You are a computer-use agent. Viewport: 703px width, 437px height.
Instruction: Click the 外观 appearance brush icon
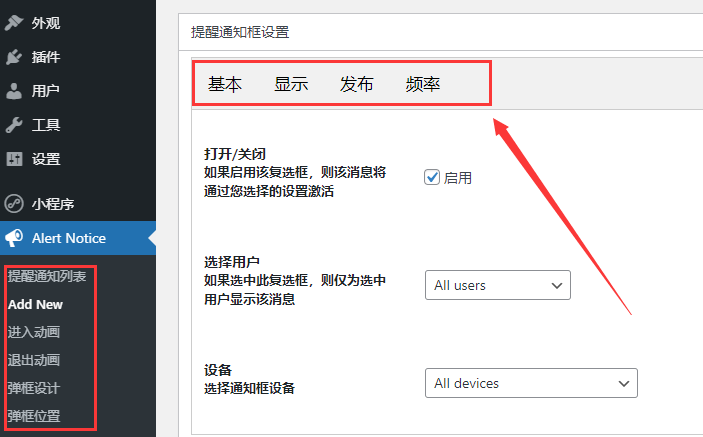[13, 22]
